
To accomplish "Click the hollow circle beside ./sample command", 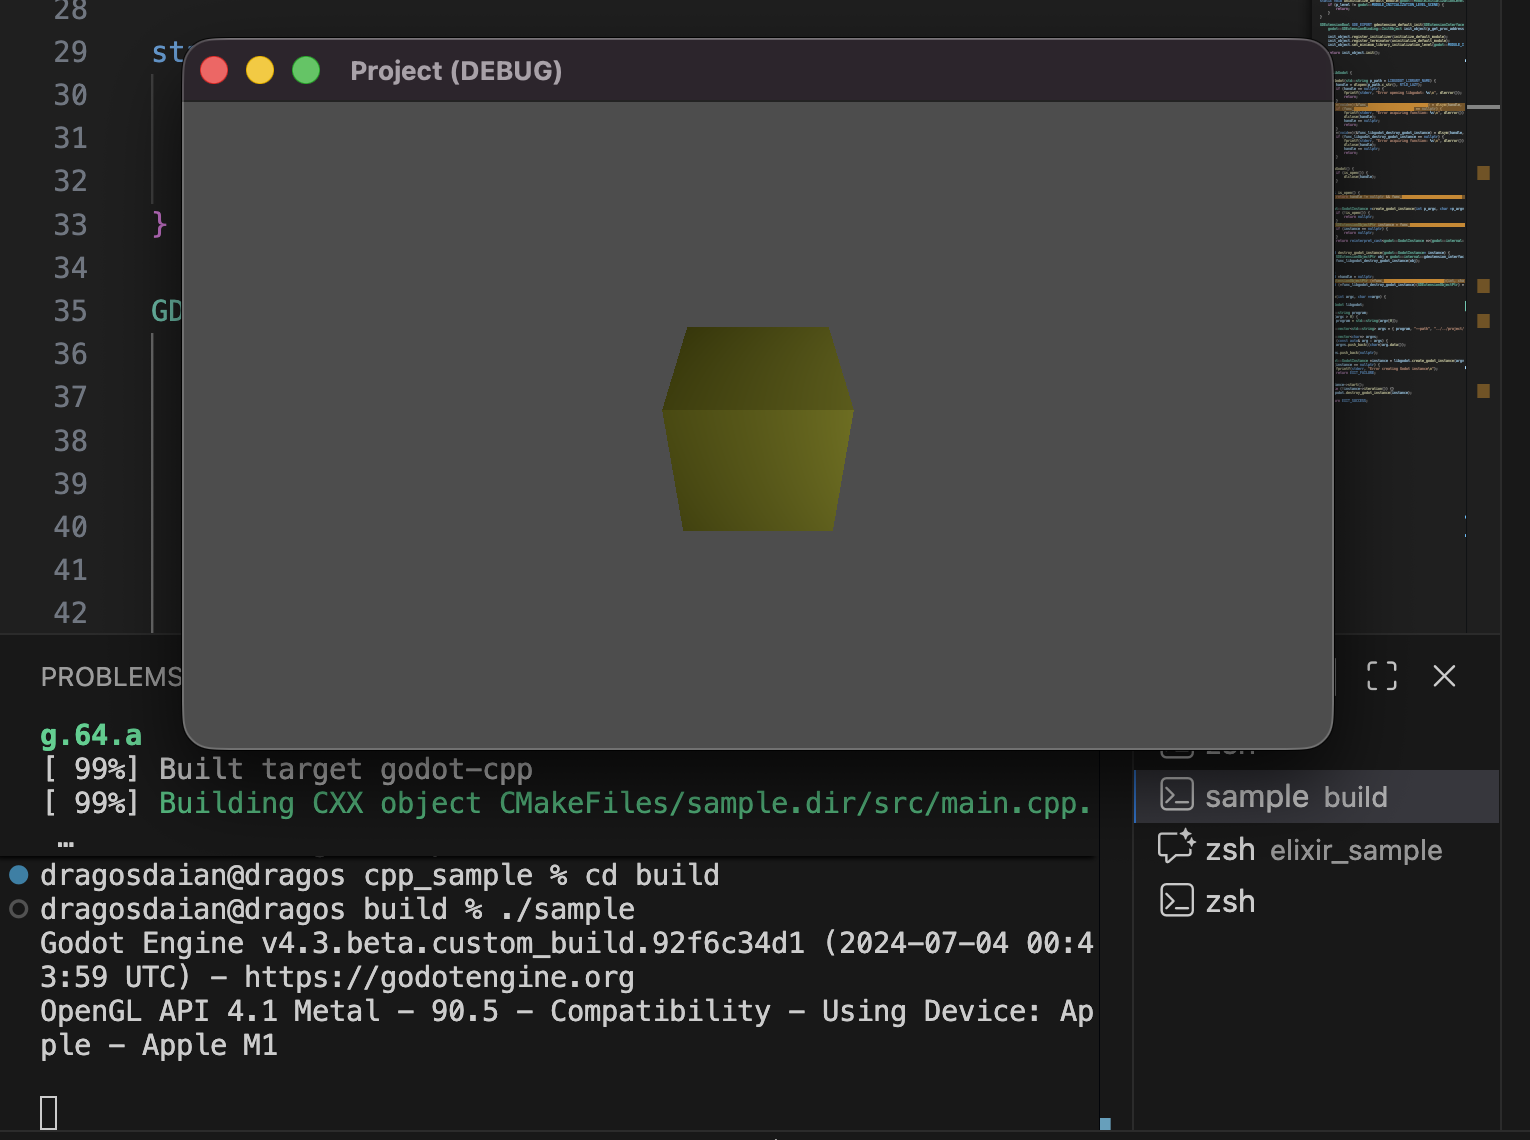I will 18,909.
